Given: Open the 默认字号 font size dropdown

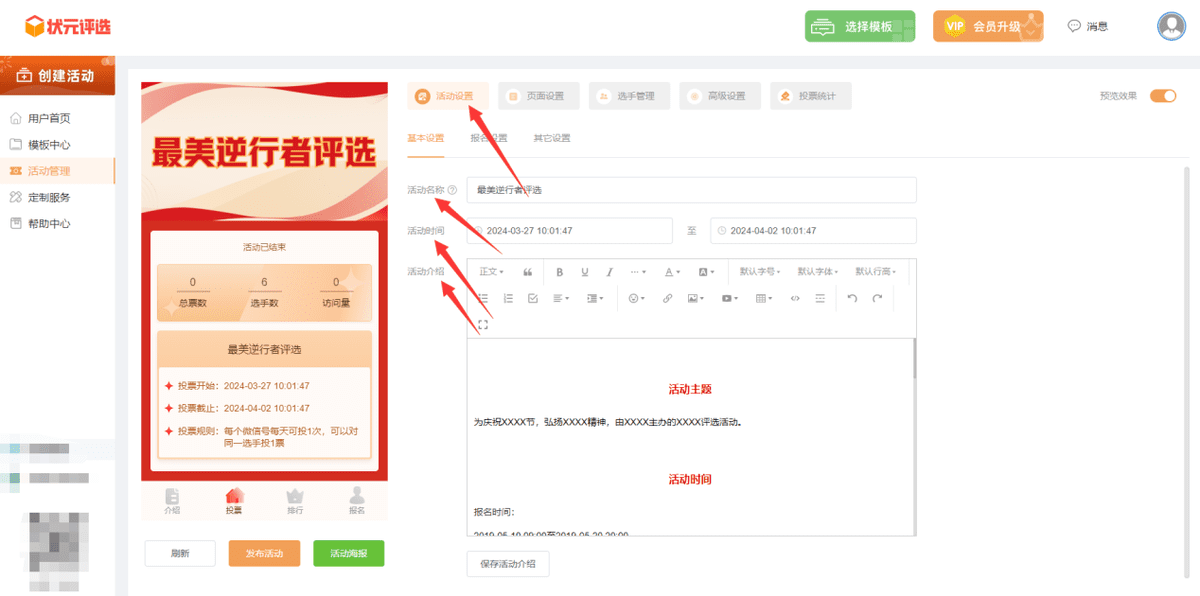Looking at the screenshot, I should [x=757, y=272].
